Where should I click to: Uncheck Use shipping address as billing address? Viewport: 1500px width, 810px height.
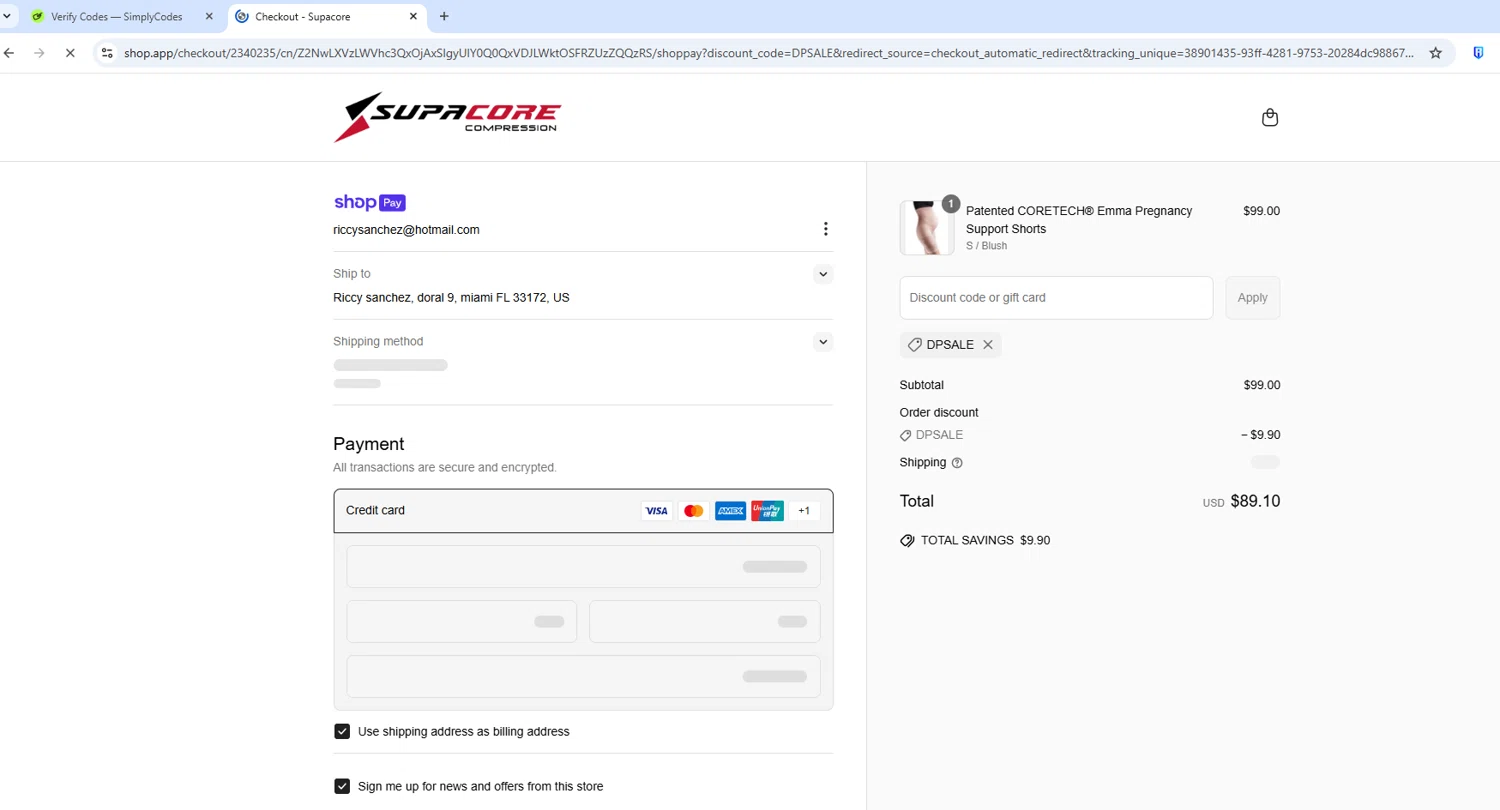click(342, 732)
